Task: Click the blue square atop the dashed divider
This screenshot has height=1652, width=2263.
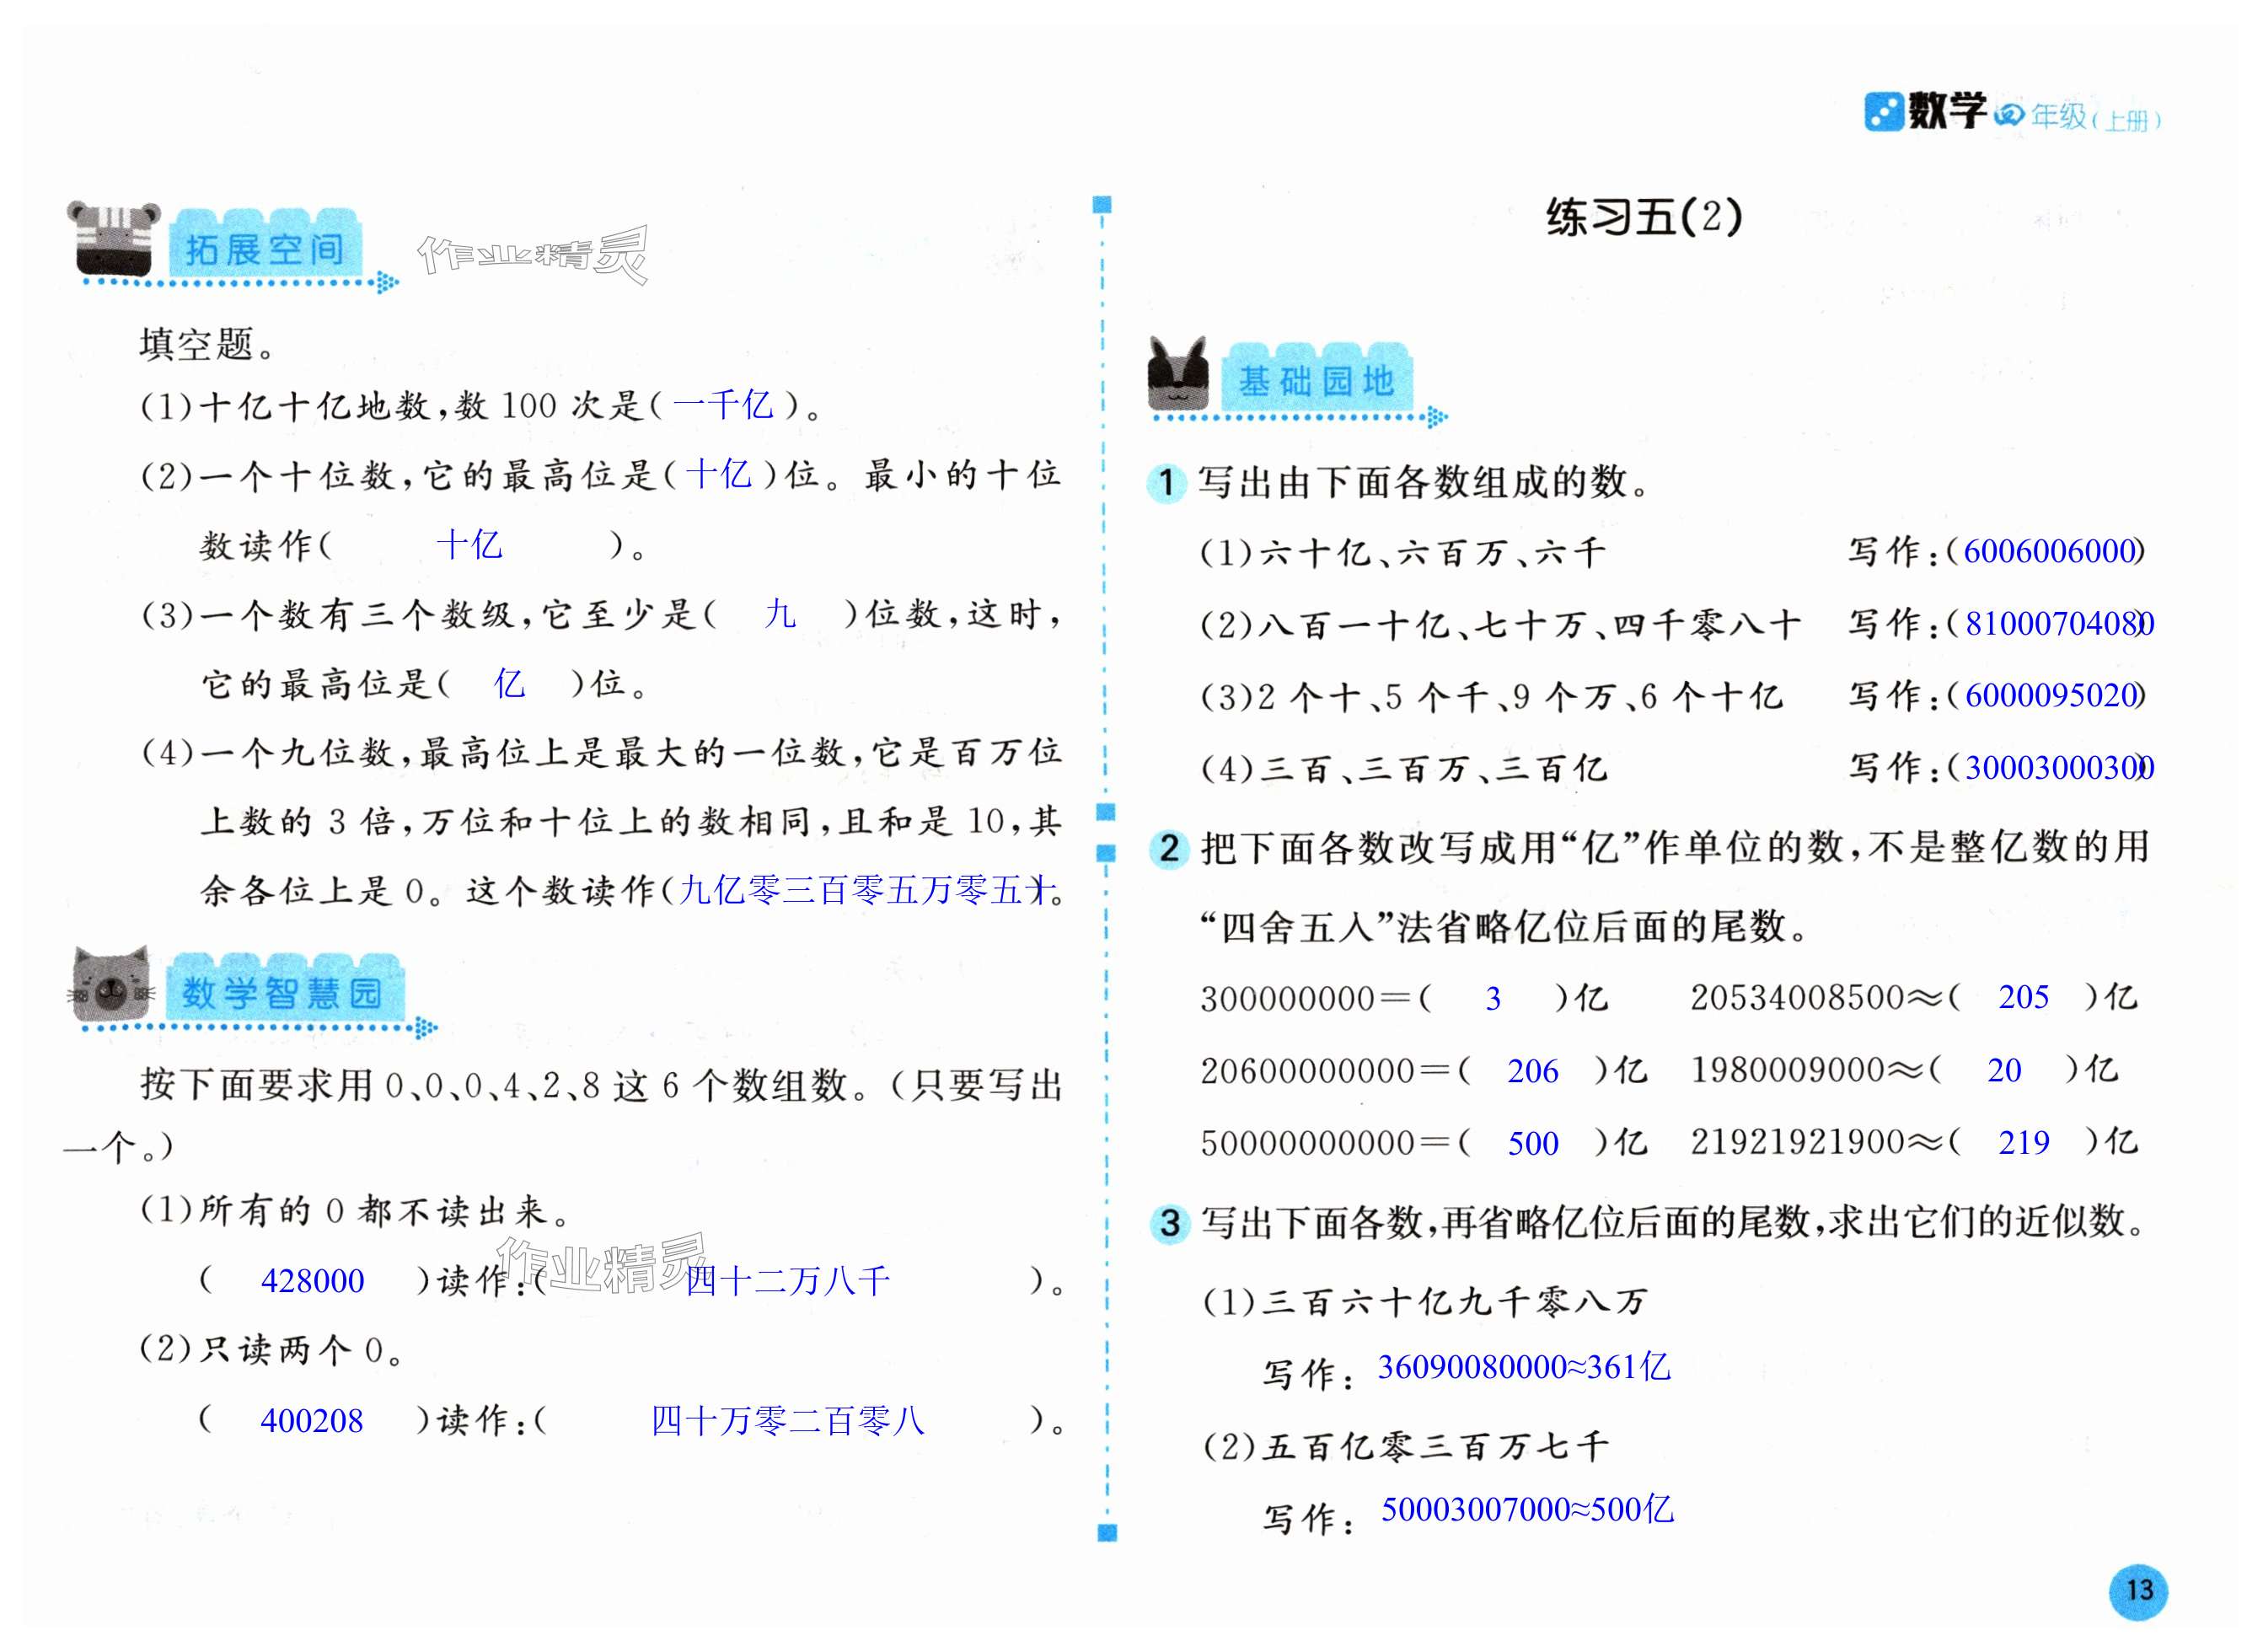Action: pyautogui.click(x=1102, y=205)
